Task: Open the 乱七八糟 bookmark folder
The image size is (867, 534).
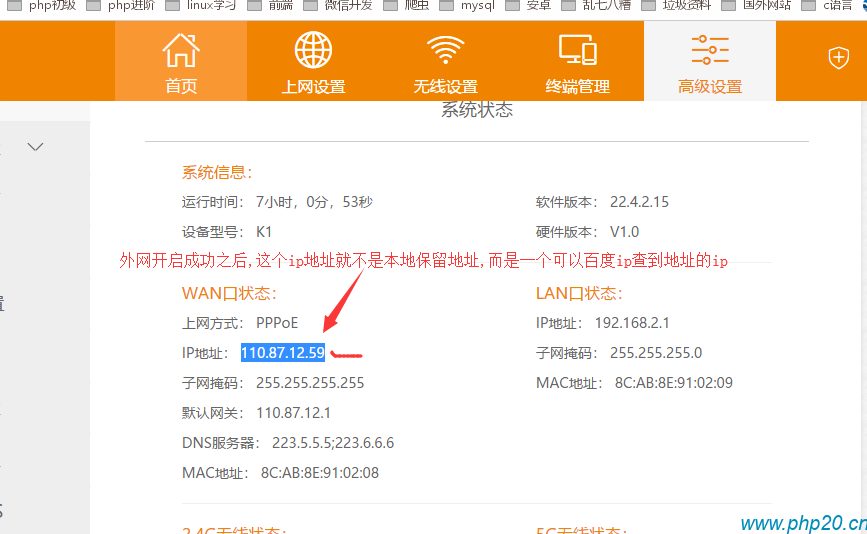Action: tap(597, 6)
